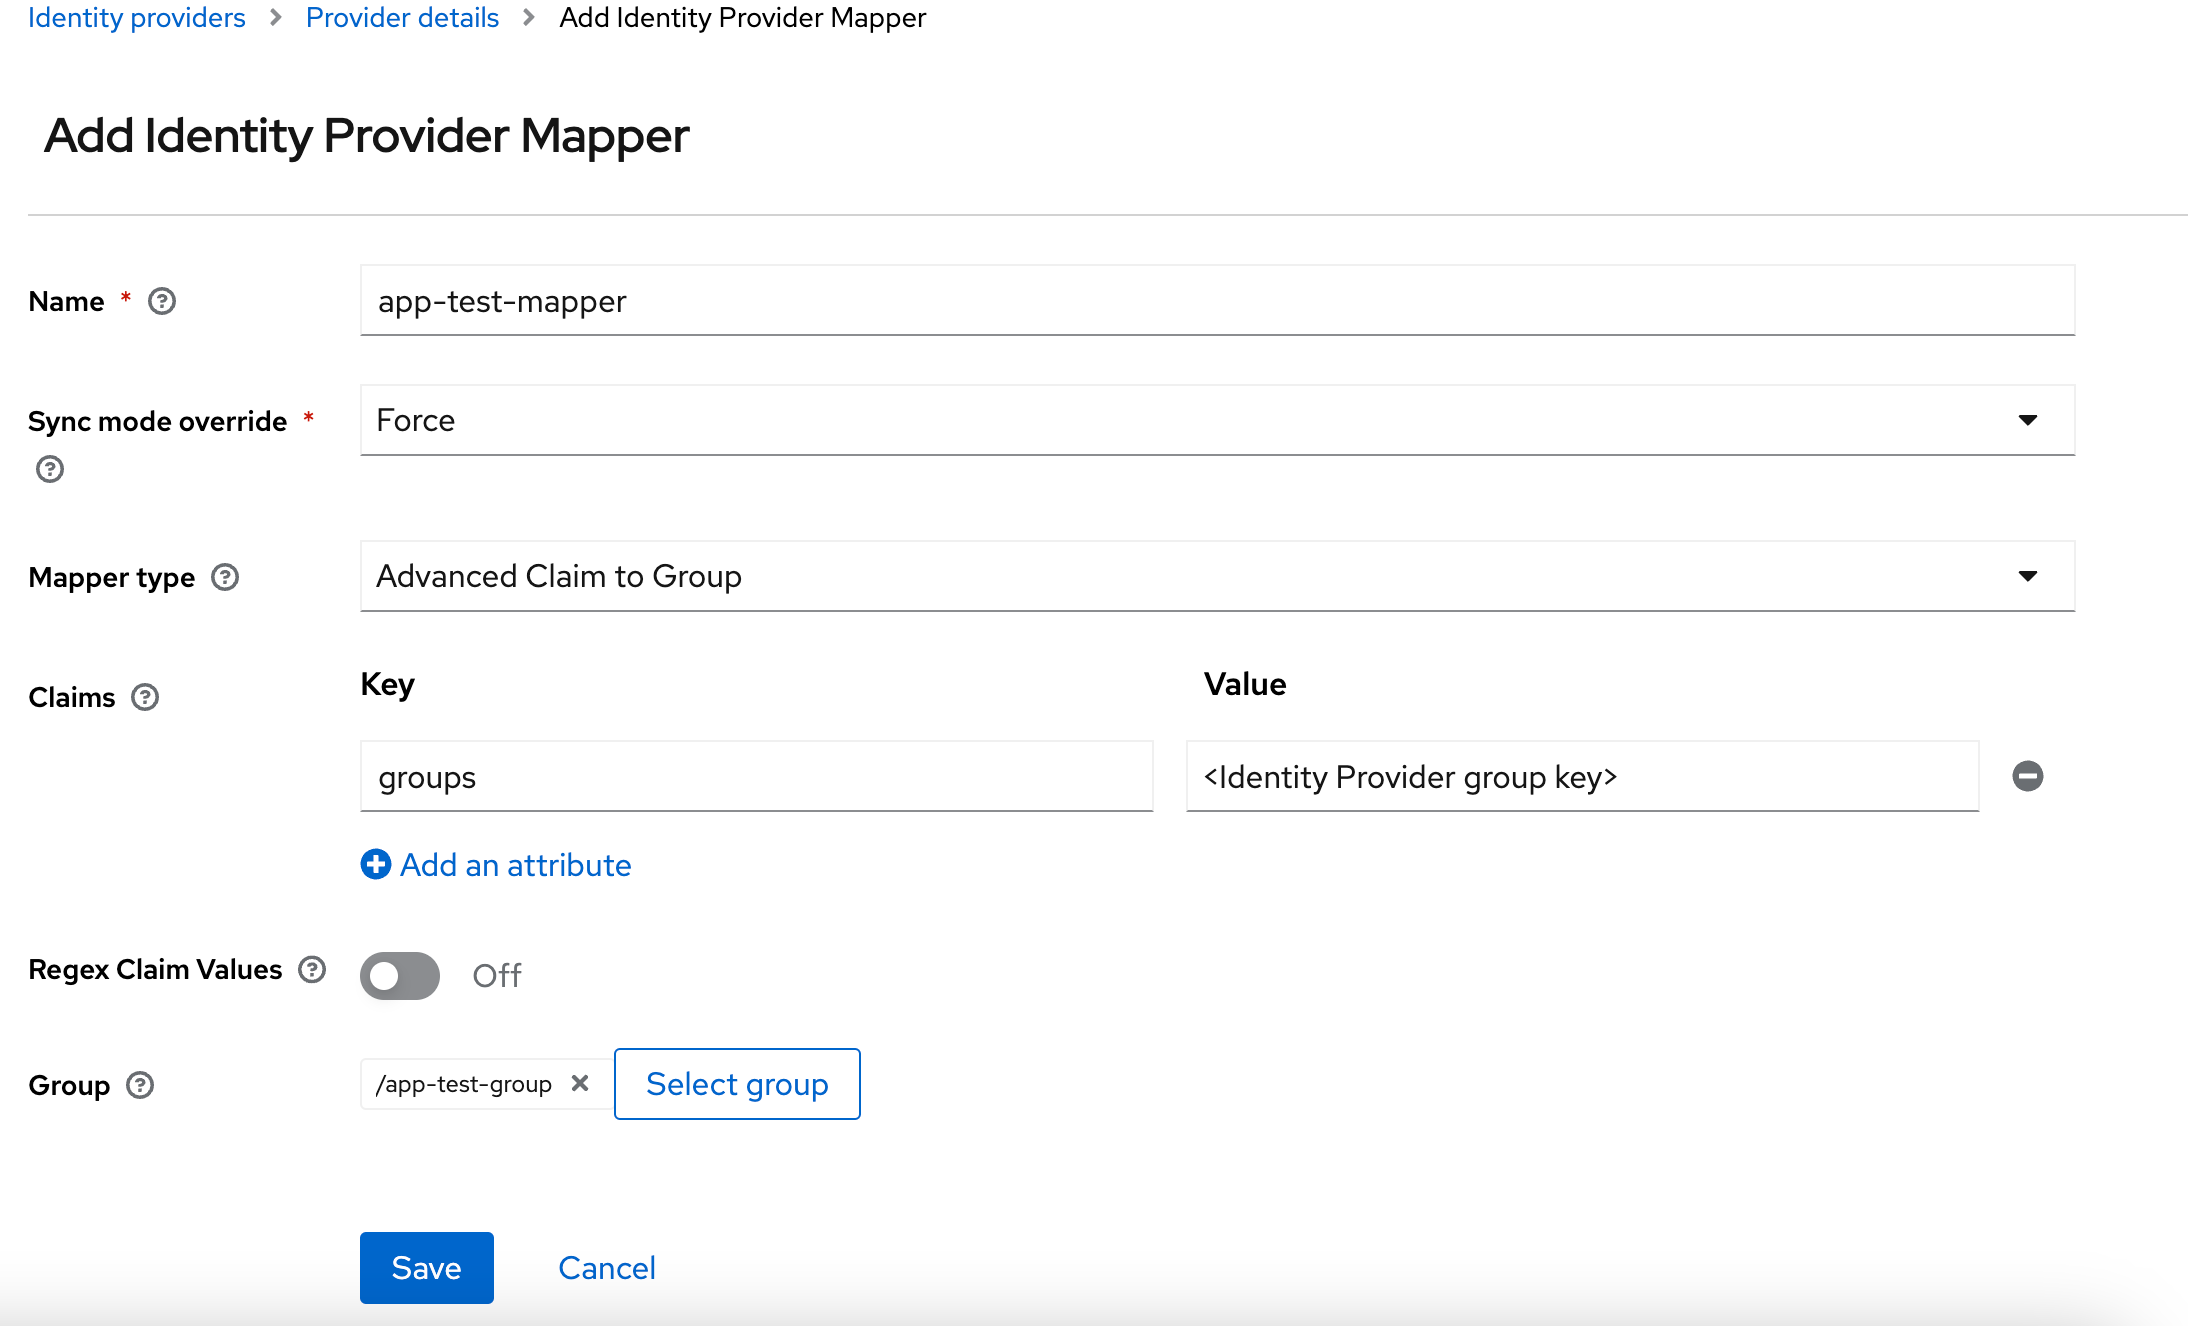Screen dimensions: 2188x1326
Task: Open the Select group dialog
Action: coord(737,1083)
